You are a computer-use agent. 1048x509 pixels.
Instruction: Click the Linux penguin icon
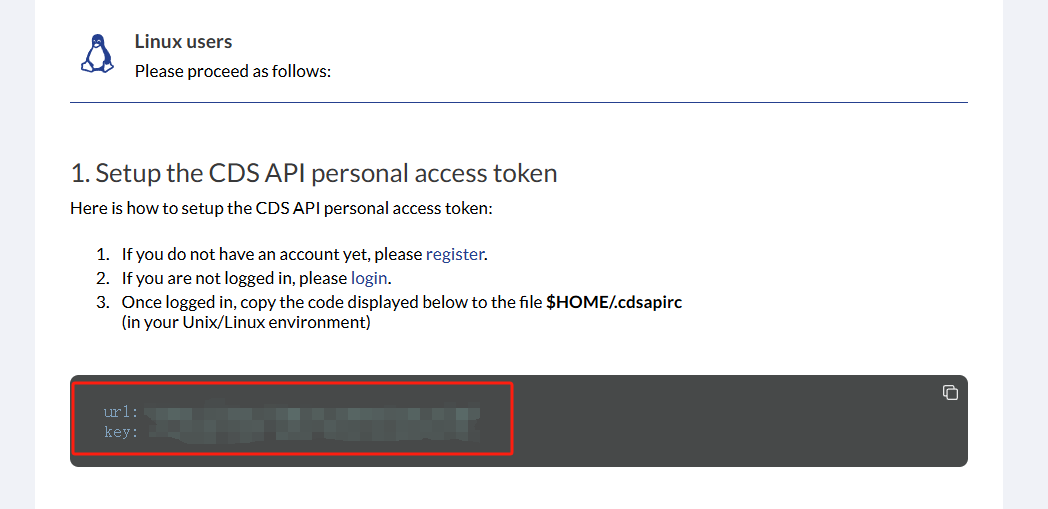(97, 53)
